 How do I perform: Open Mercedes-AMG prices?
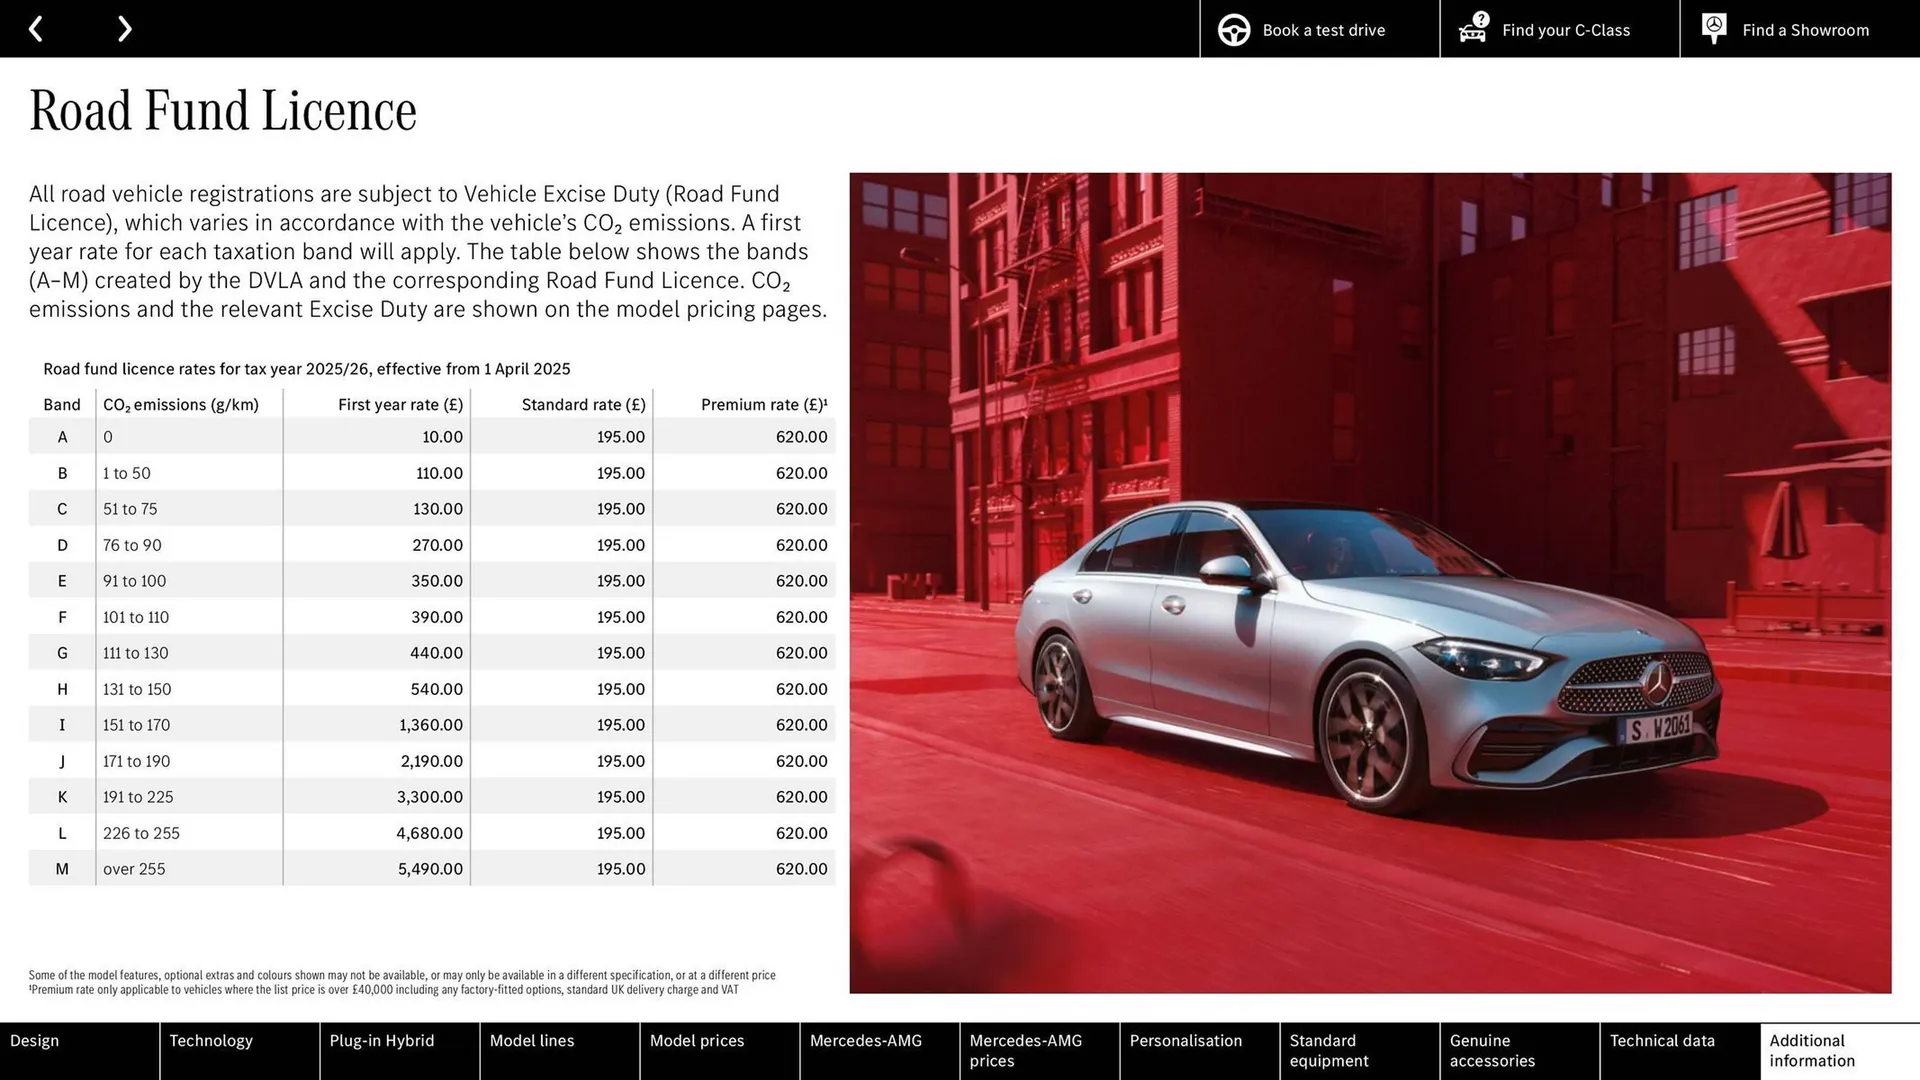pyautogui.click(x=1025, y=1051)
